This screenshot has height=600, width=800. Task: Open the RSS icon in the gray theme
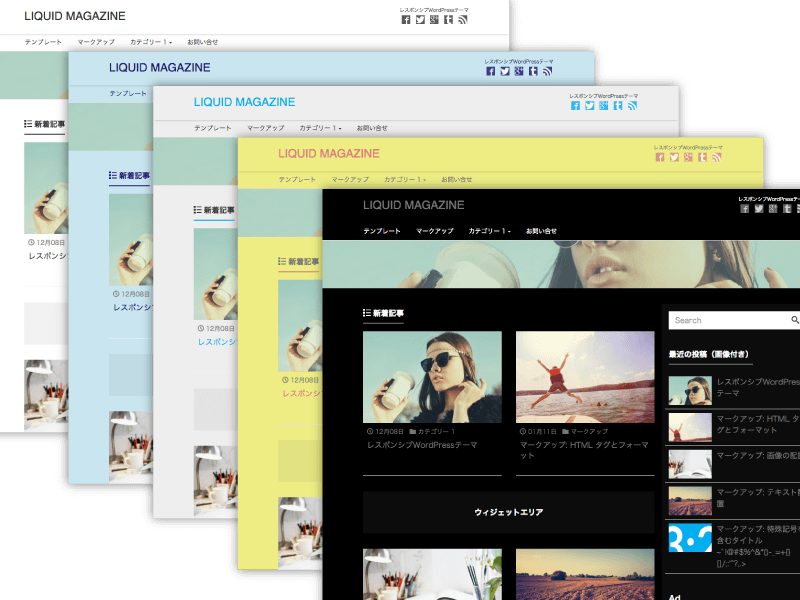pyautogui.click(x=632, y=106)
